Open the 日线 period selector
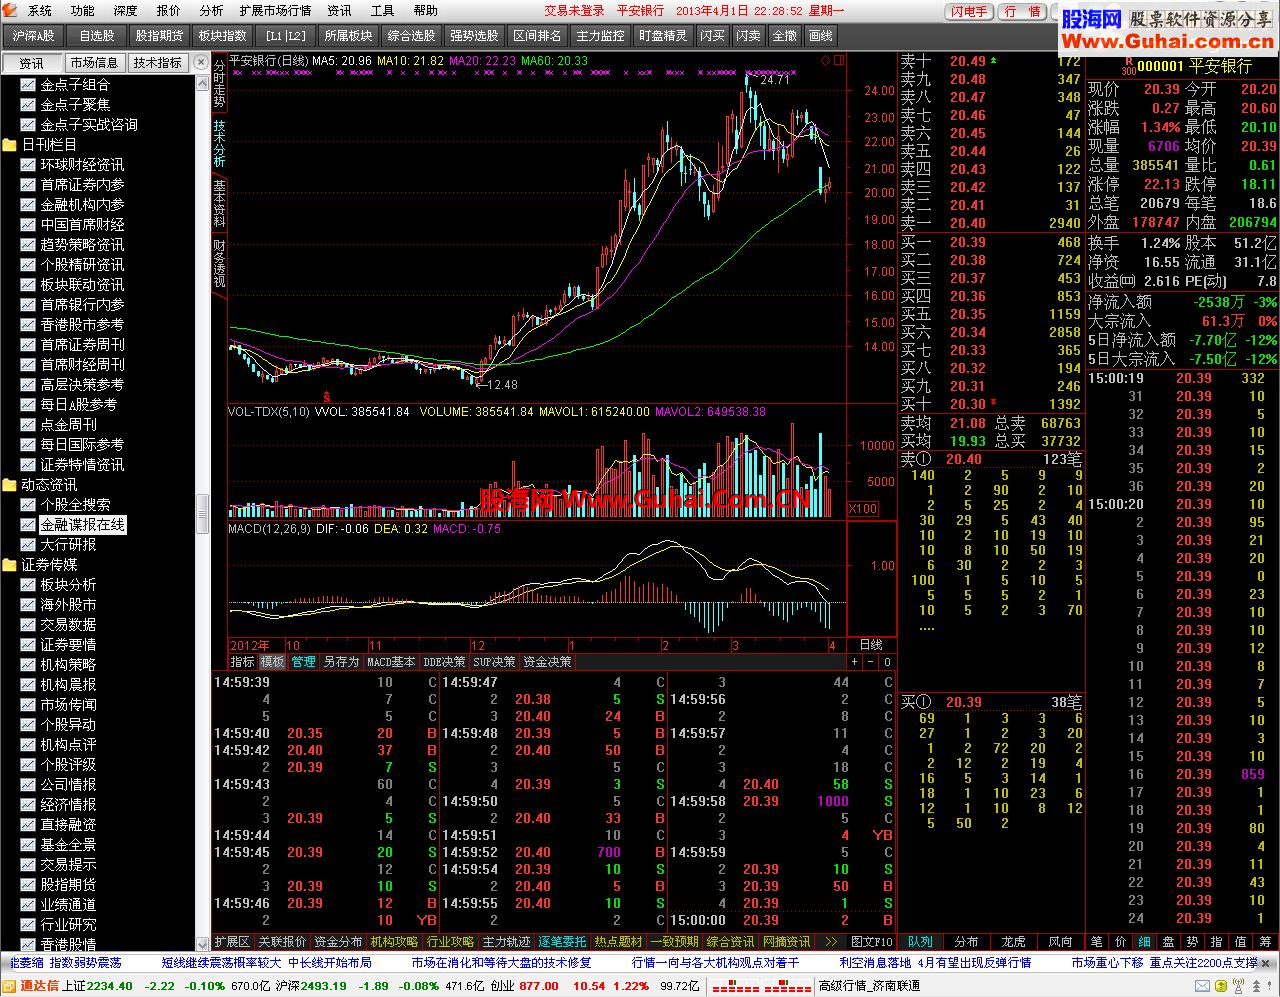 871,645
